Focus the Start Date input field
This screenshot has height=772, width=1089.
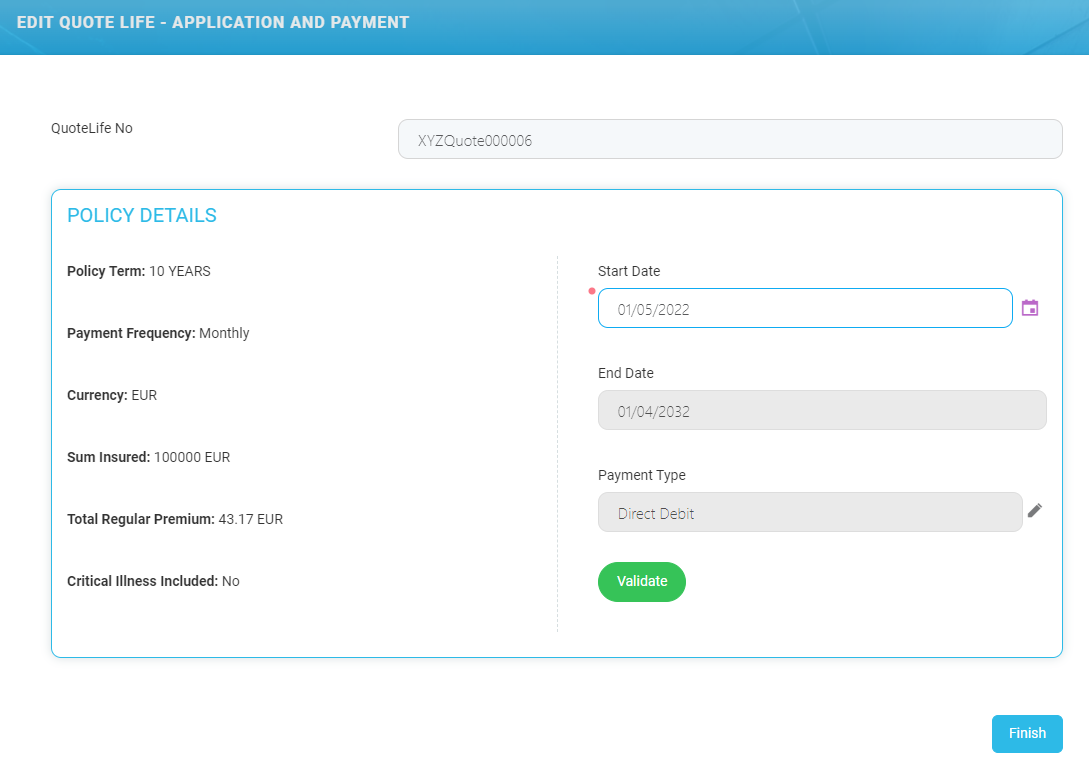(805, 309)
